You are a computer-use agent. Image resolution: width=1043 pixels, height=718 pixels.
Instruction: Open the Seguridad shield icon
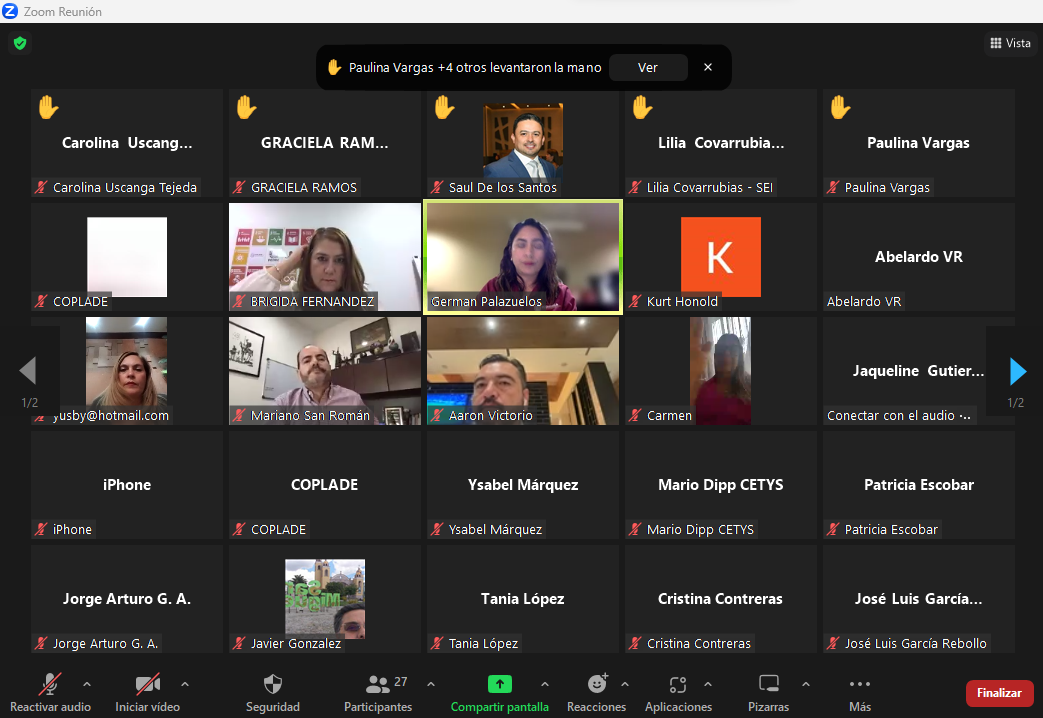(x=272, y=685)
